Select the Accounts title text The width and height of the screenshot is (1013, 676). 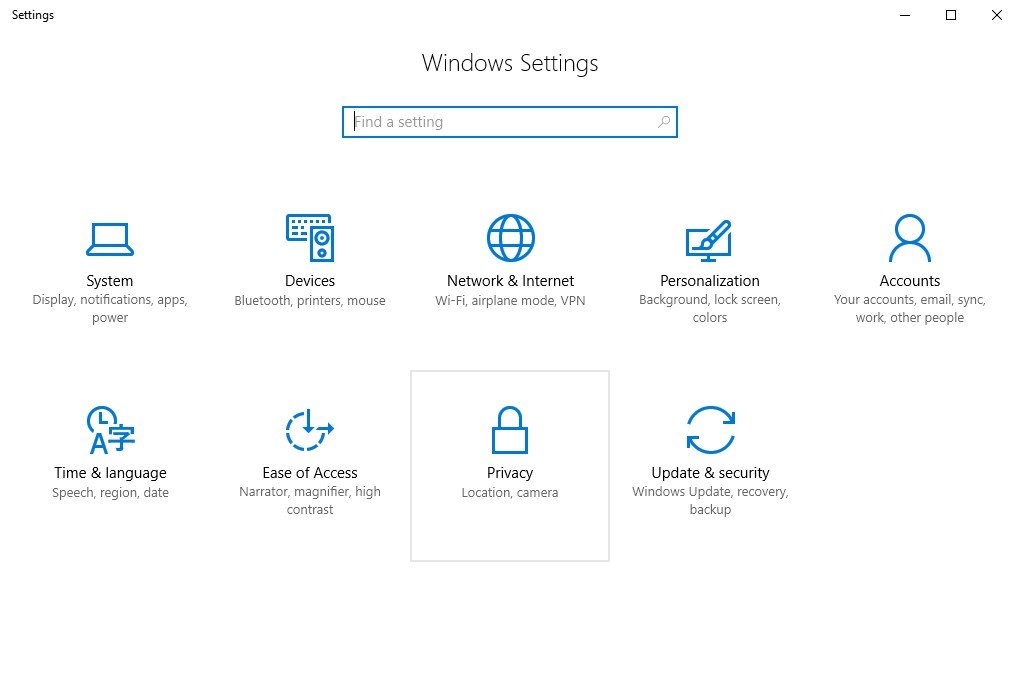[x=910, y=281]
